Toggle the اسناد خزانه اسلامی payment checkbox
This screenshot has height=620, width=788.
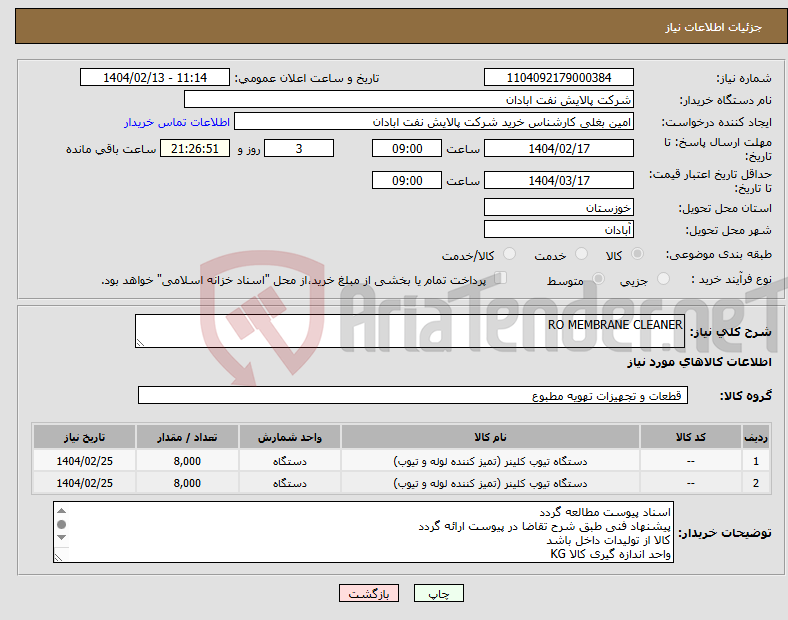click(501, 278)
